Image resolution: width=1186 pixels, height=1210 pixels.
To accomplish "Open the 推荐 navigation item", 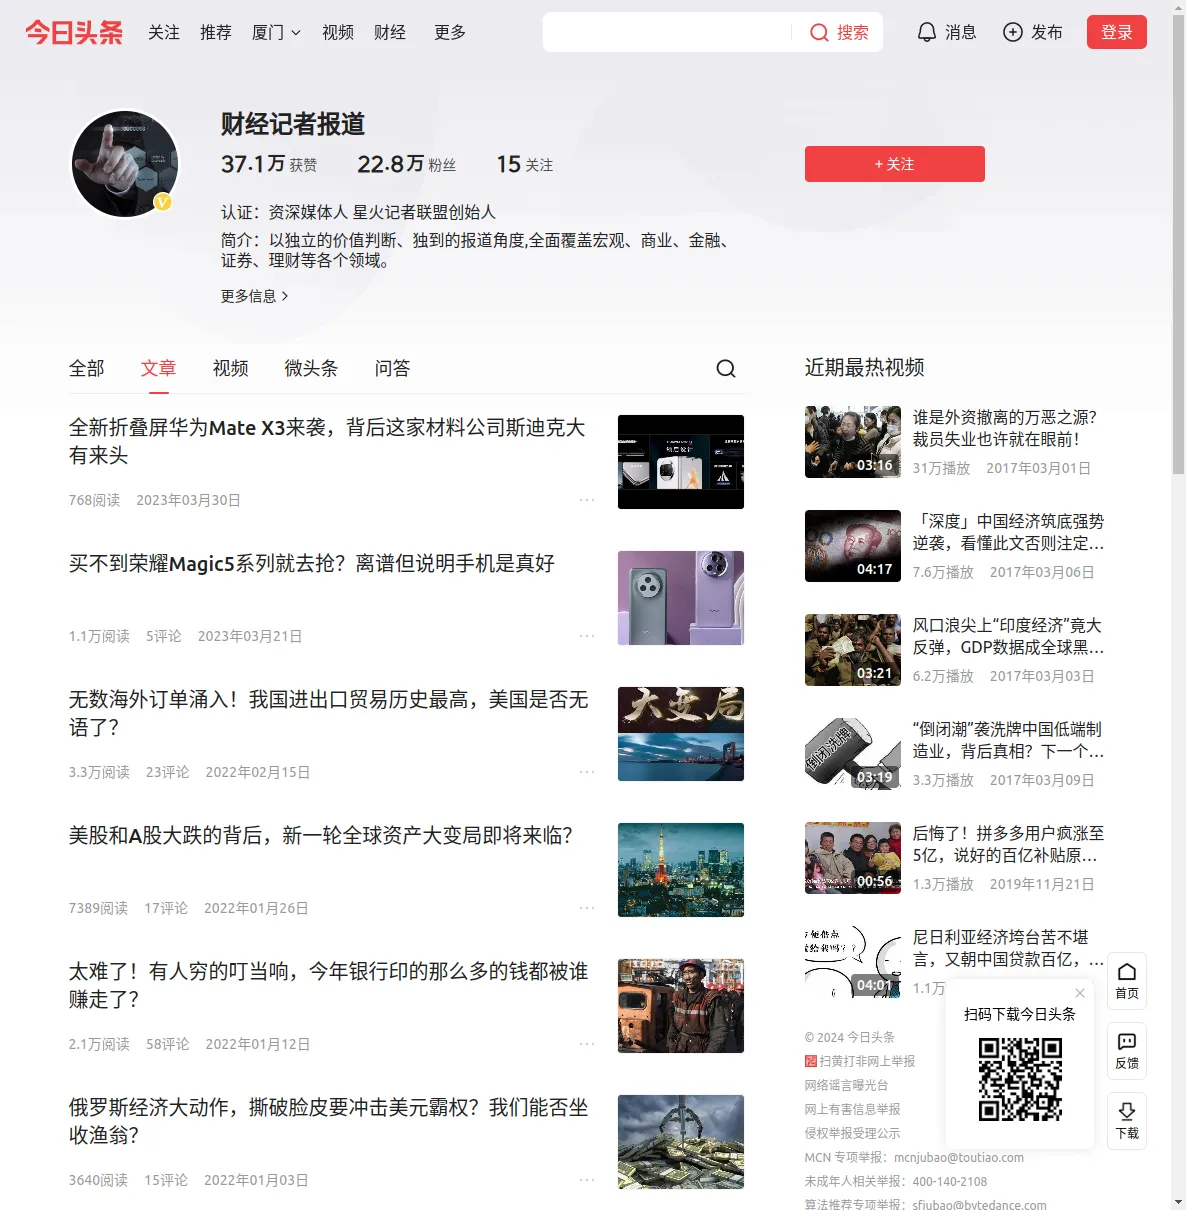I will click(216, 33).
